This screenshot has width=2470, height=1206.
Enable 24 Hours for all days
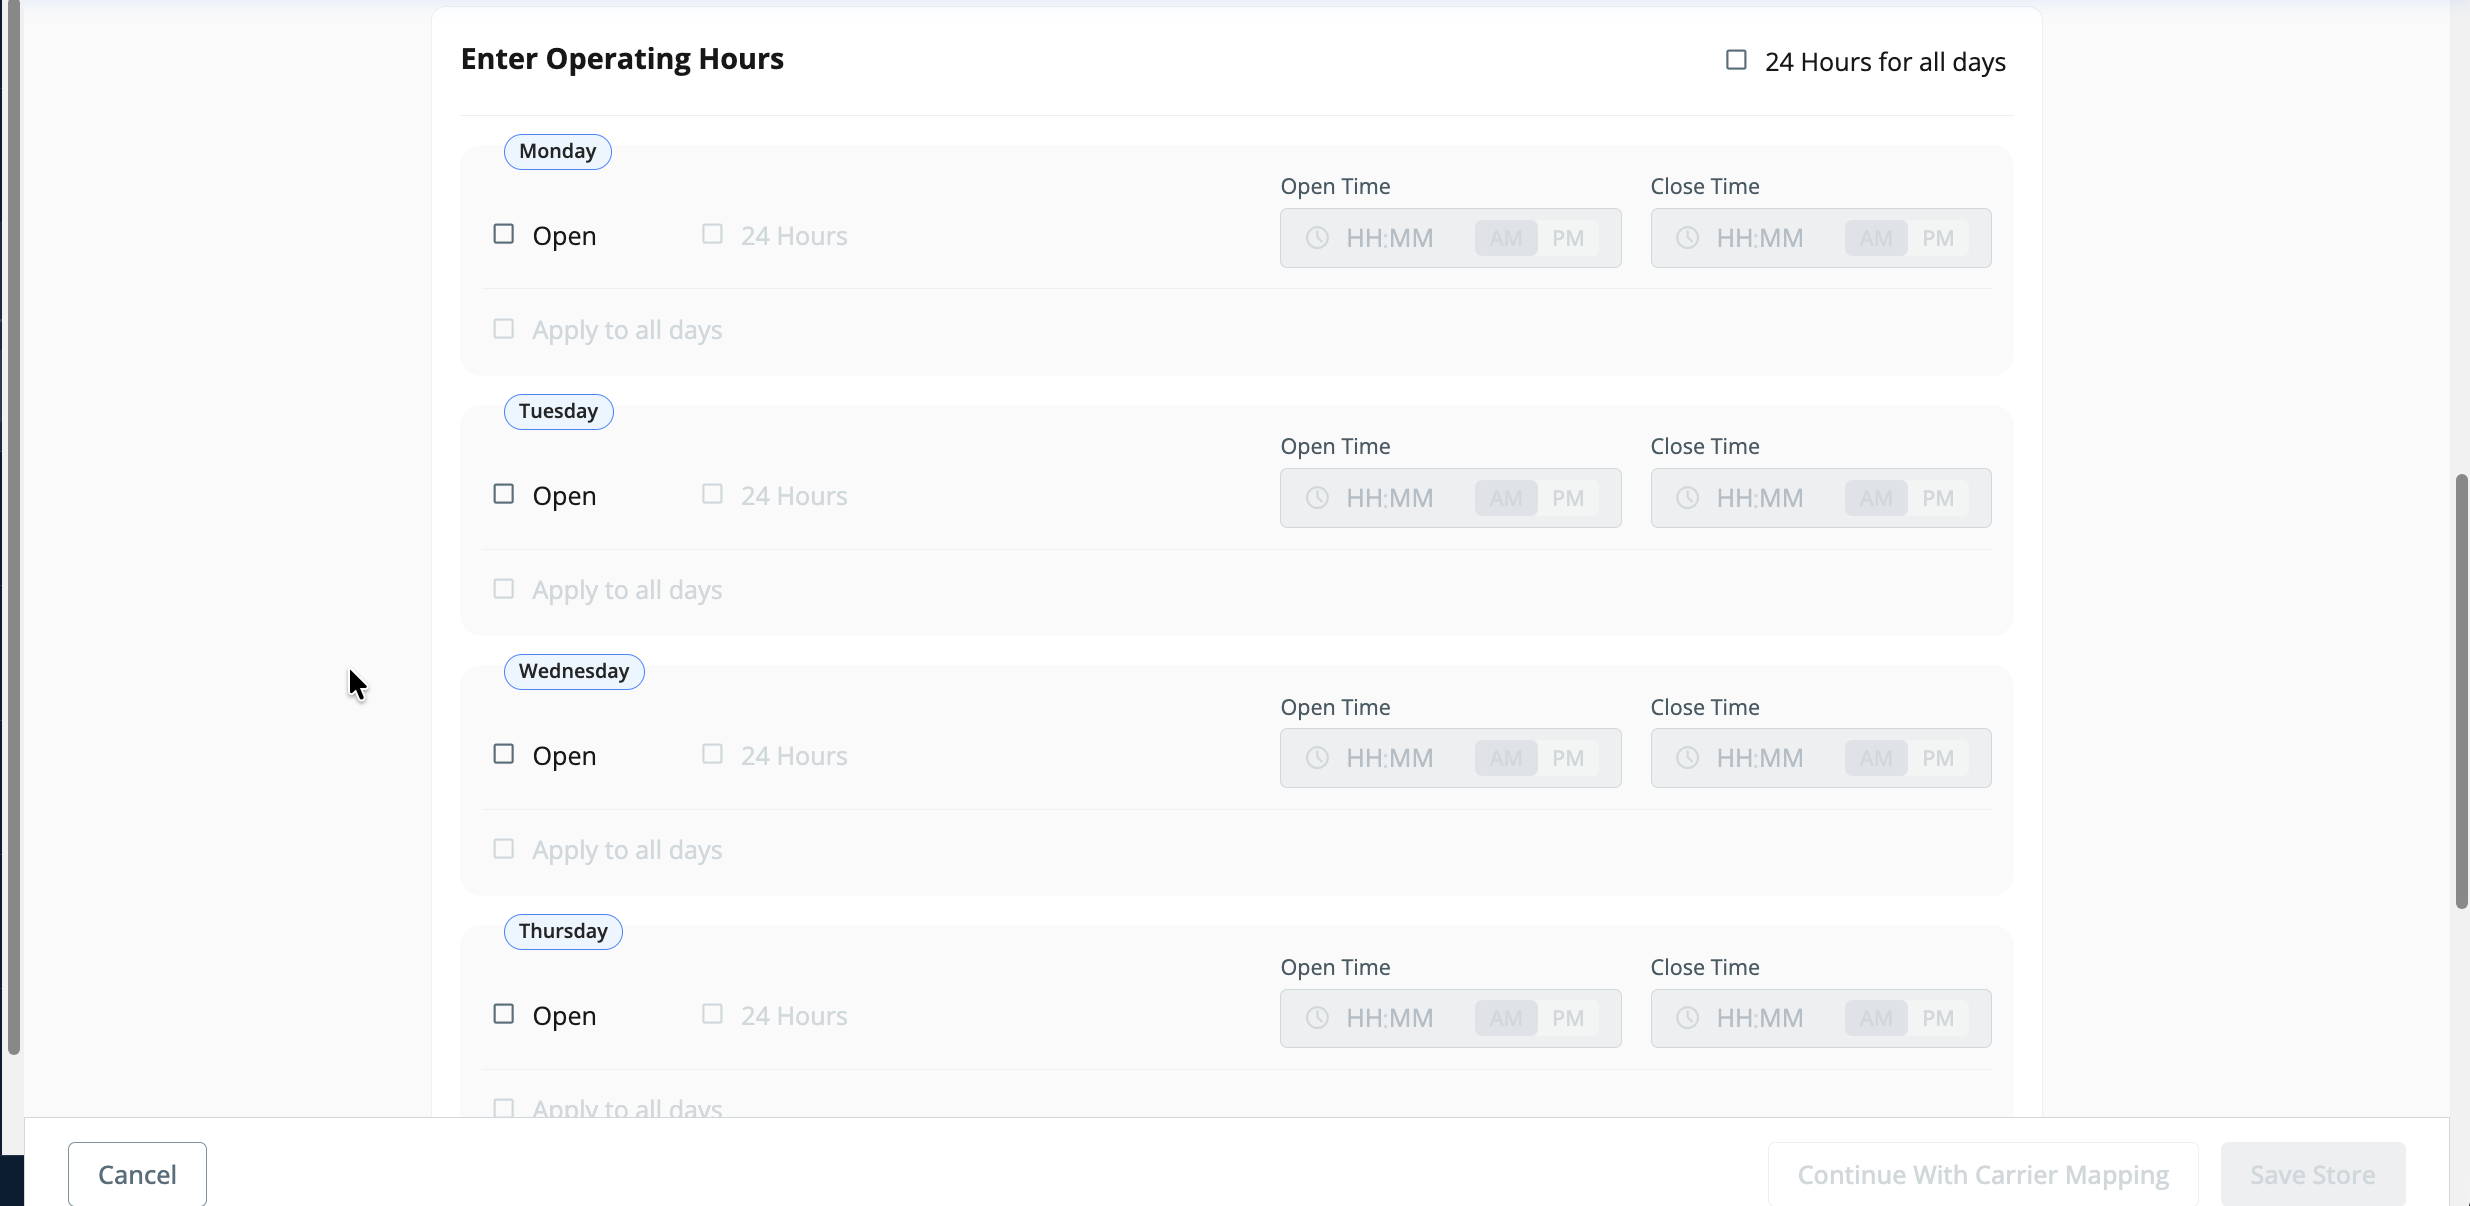[x=1736, y=61]
